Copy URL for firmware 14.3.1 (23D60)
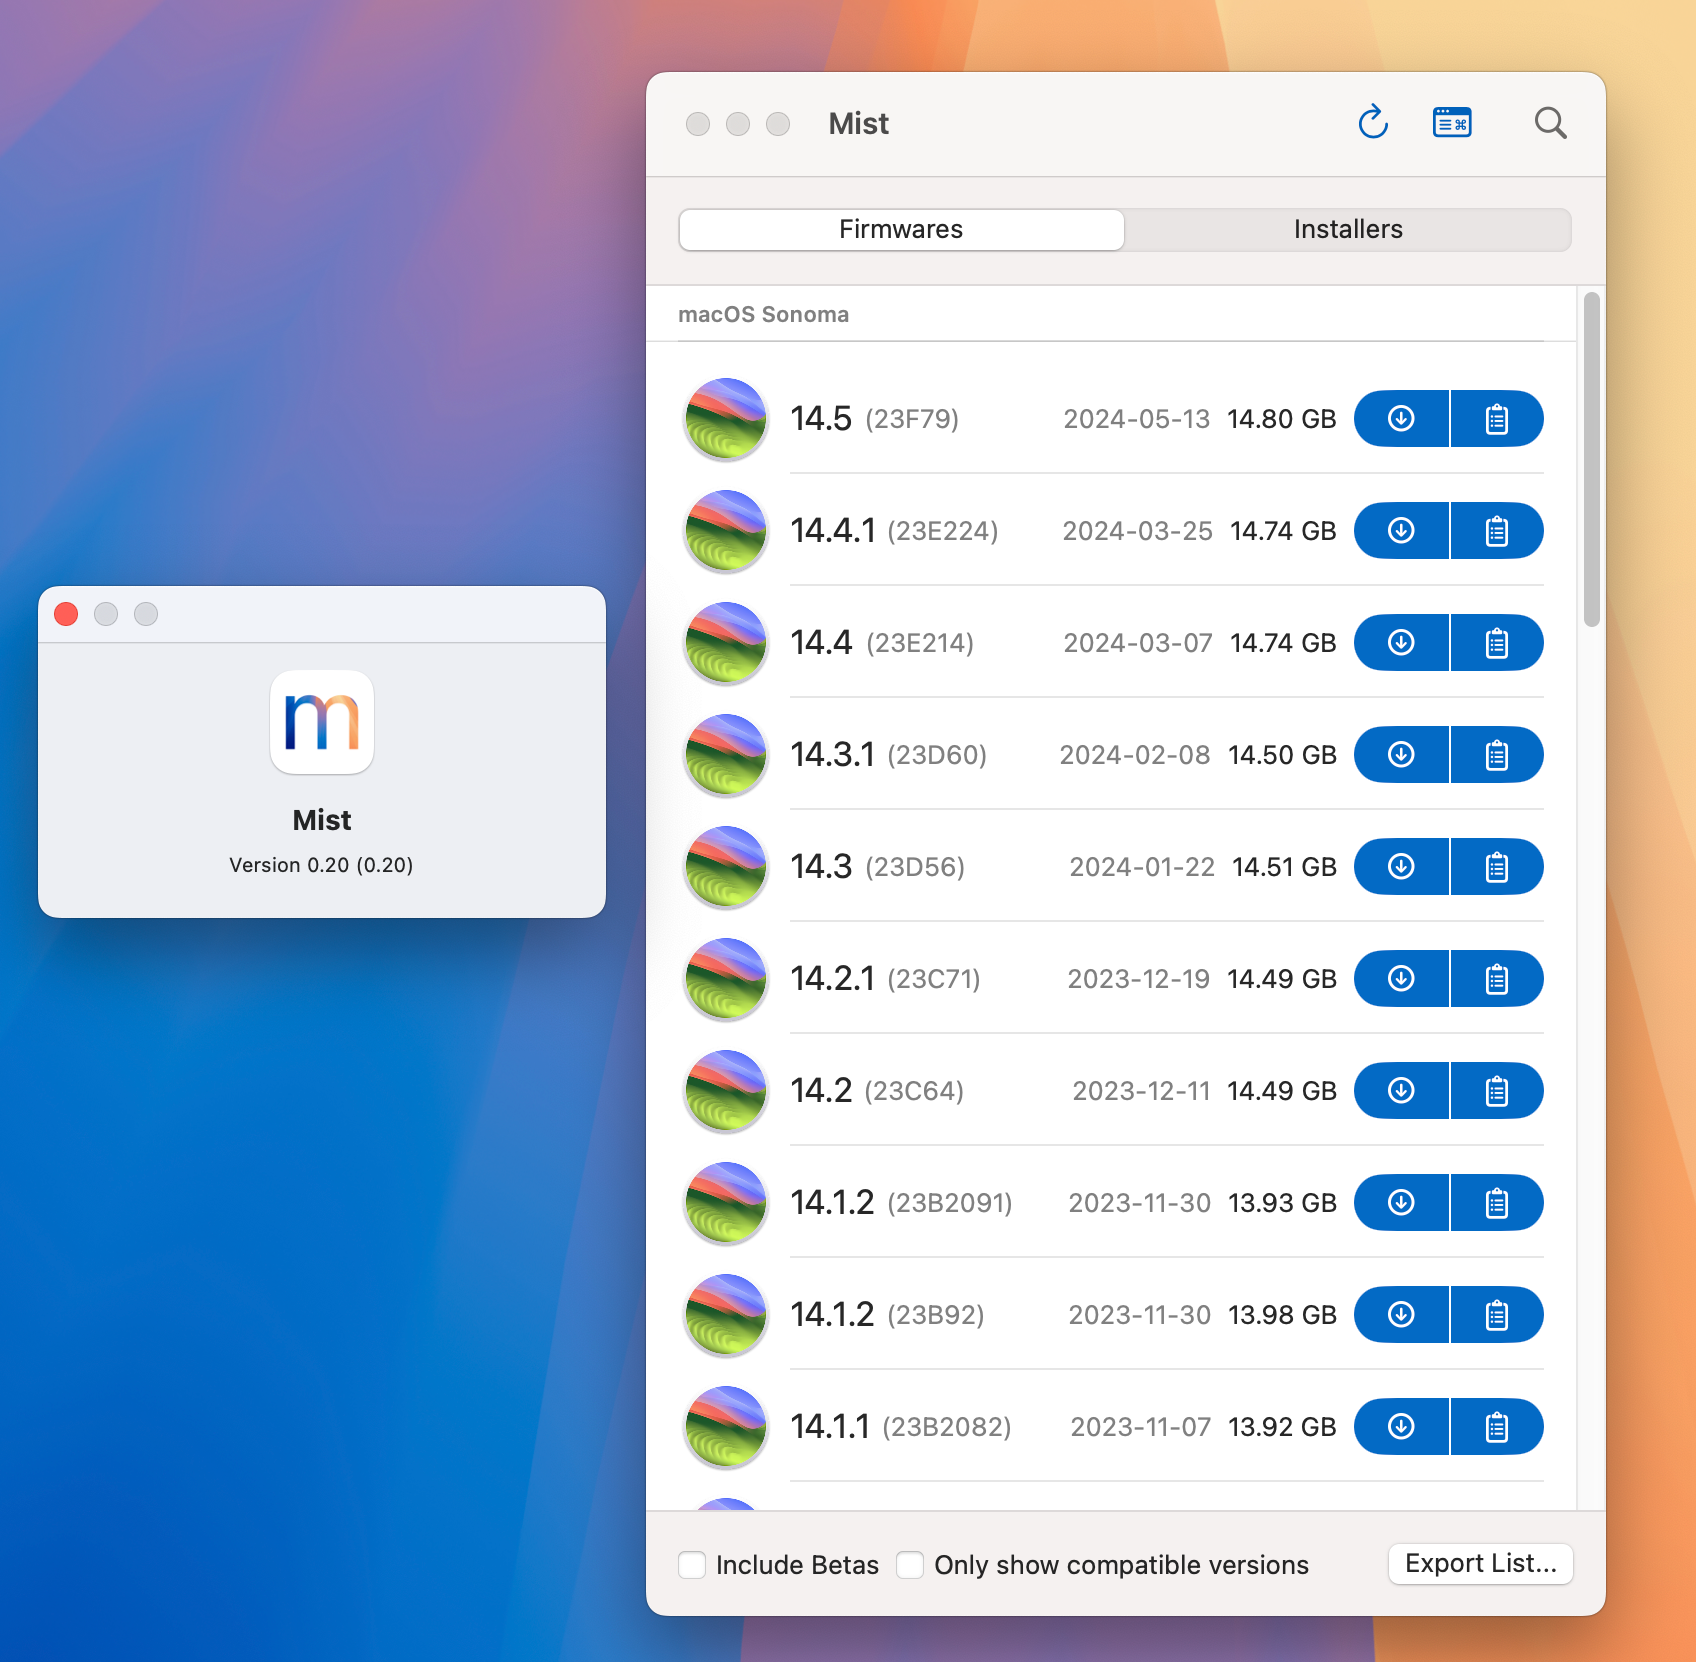 tap(1497, 754)
